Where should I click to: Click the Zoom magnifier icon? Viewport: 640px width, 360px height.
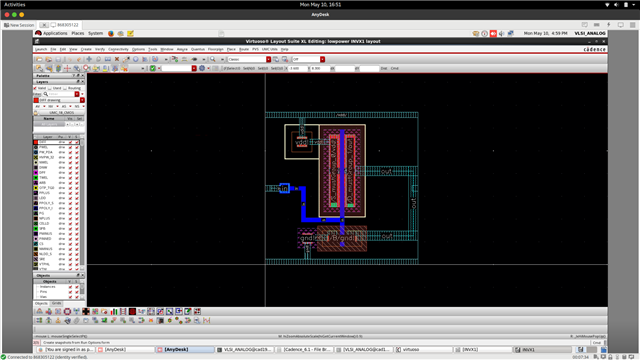coord(213,59)
